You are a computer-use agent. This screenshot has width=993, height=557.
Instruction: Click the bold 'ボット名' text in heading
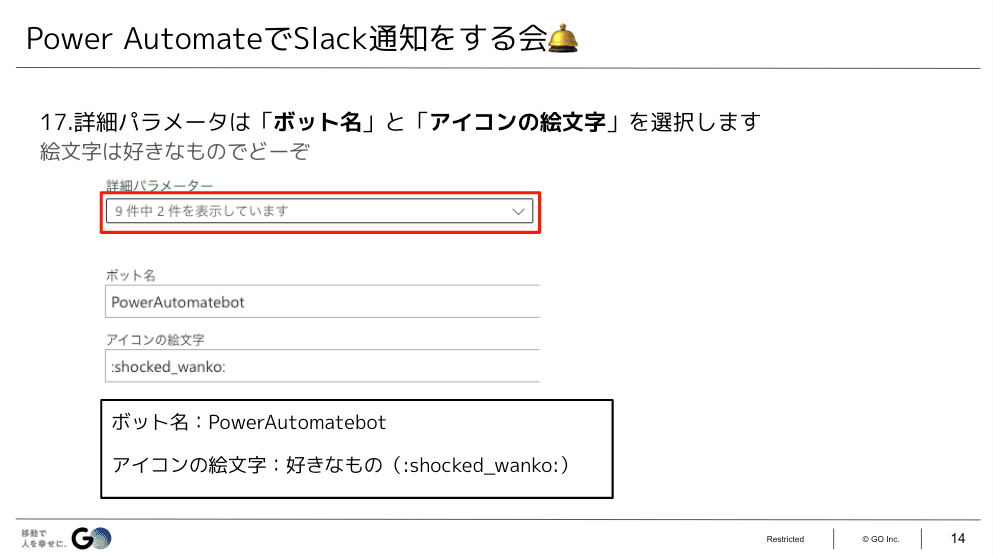click(x=317, y=122)
